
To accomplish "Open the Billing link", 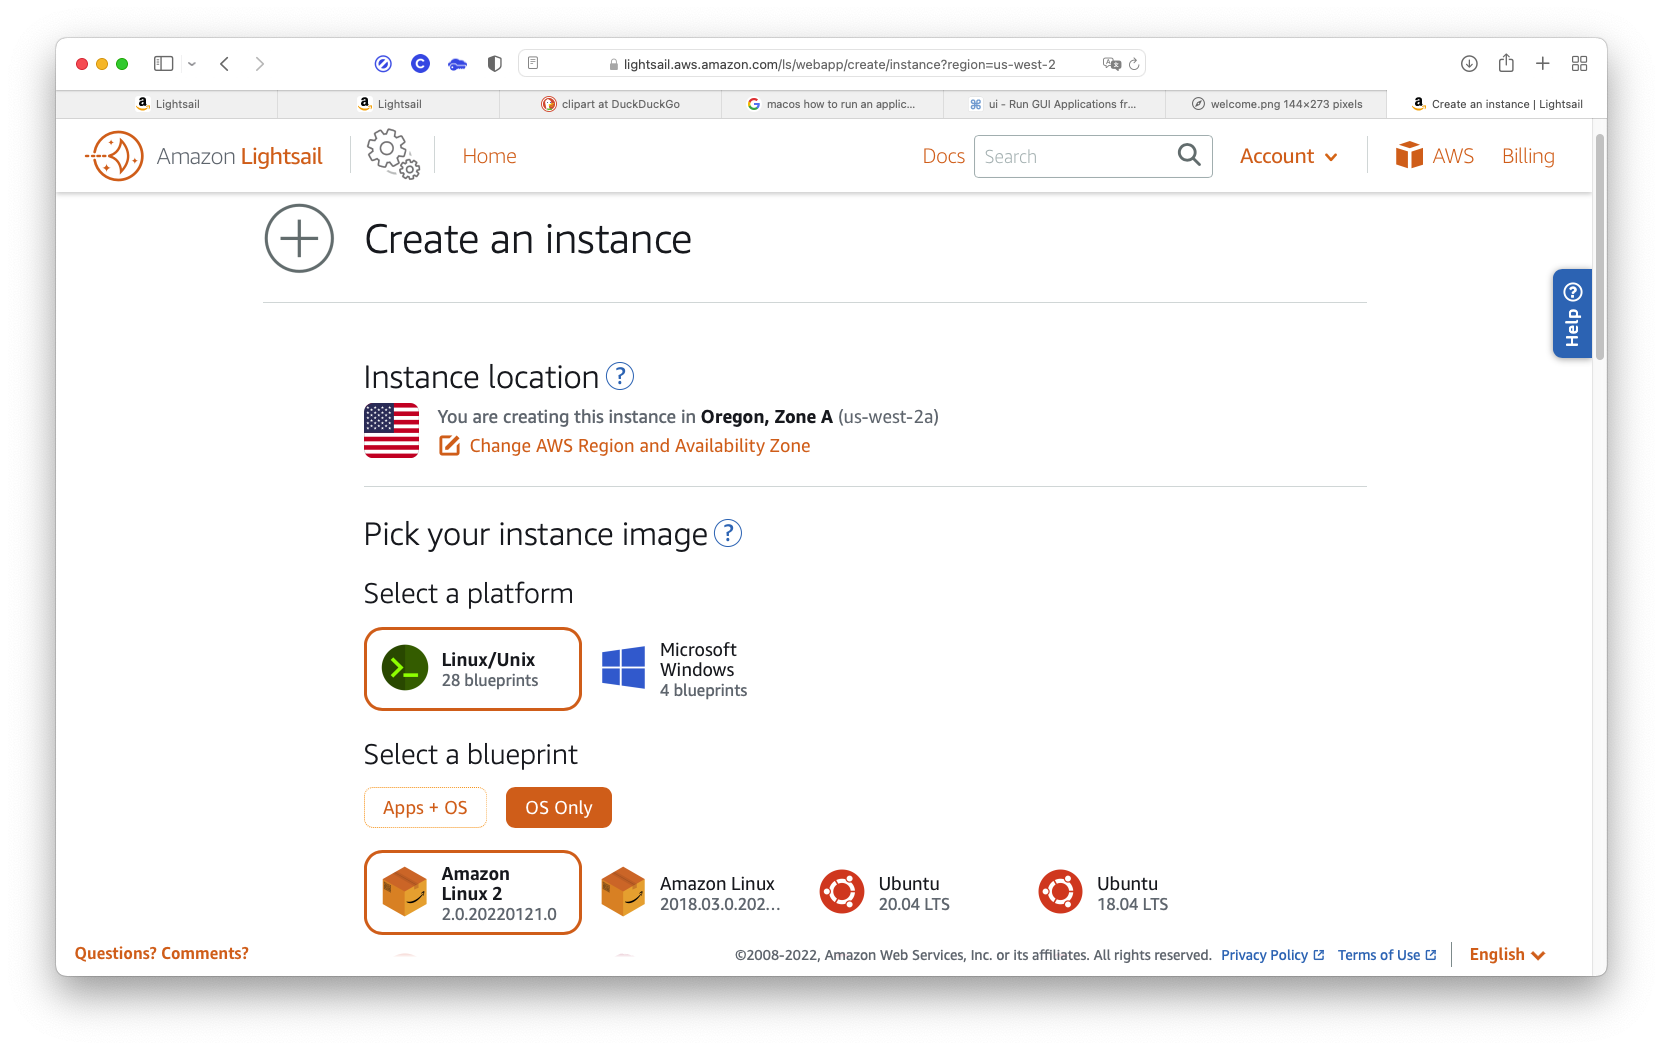I will point(1528,156).
